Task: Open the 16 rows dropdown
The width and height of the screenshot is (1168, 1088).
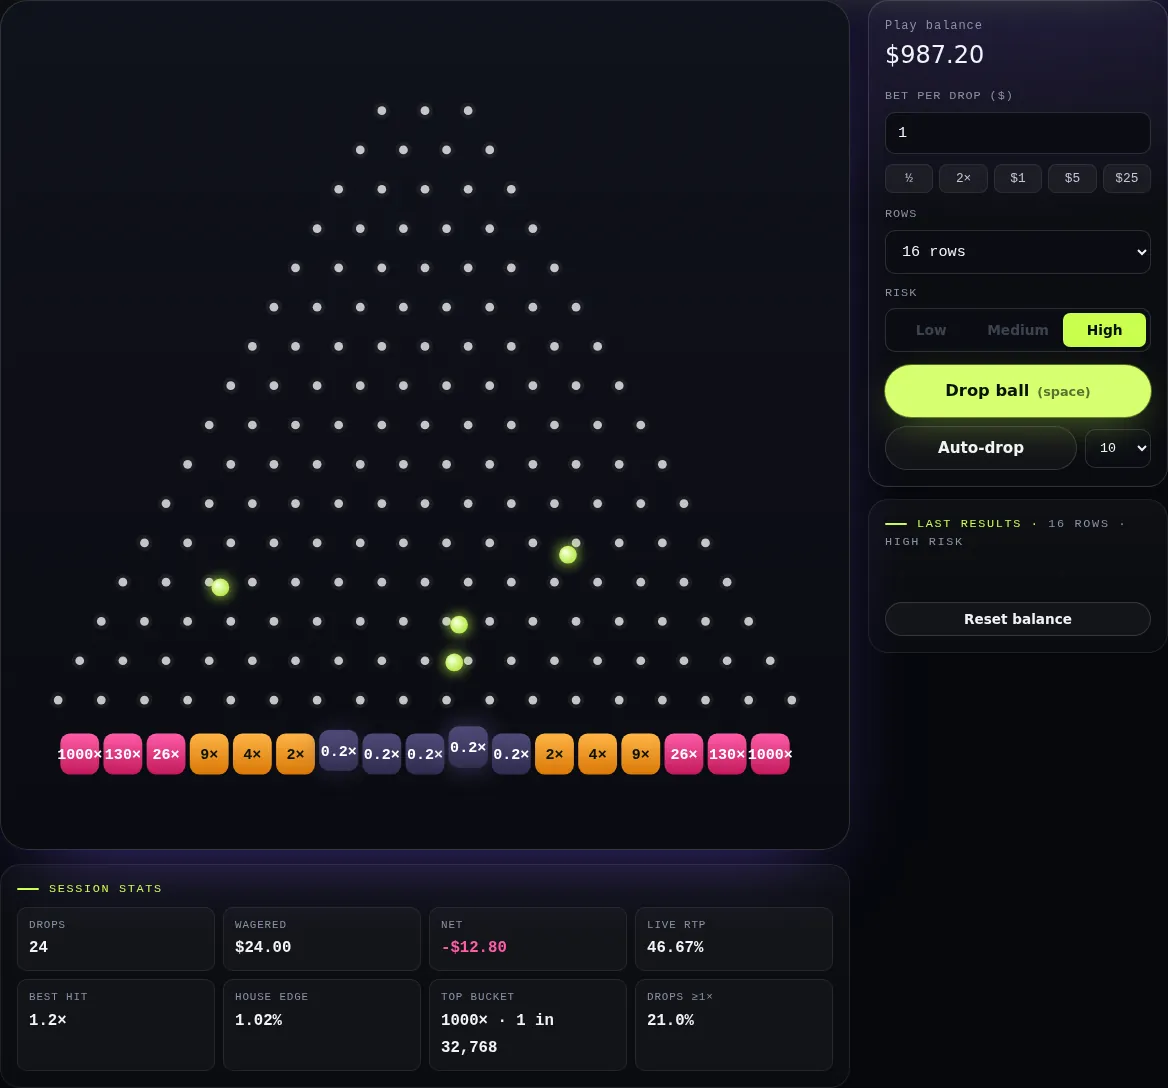Action: [x=1018, y=252]
